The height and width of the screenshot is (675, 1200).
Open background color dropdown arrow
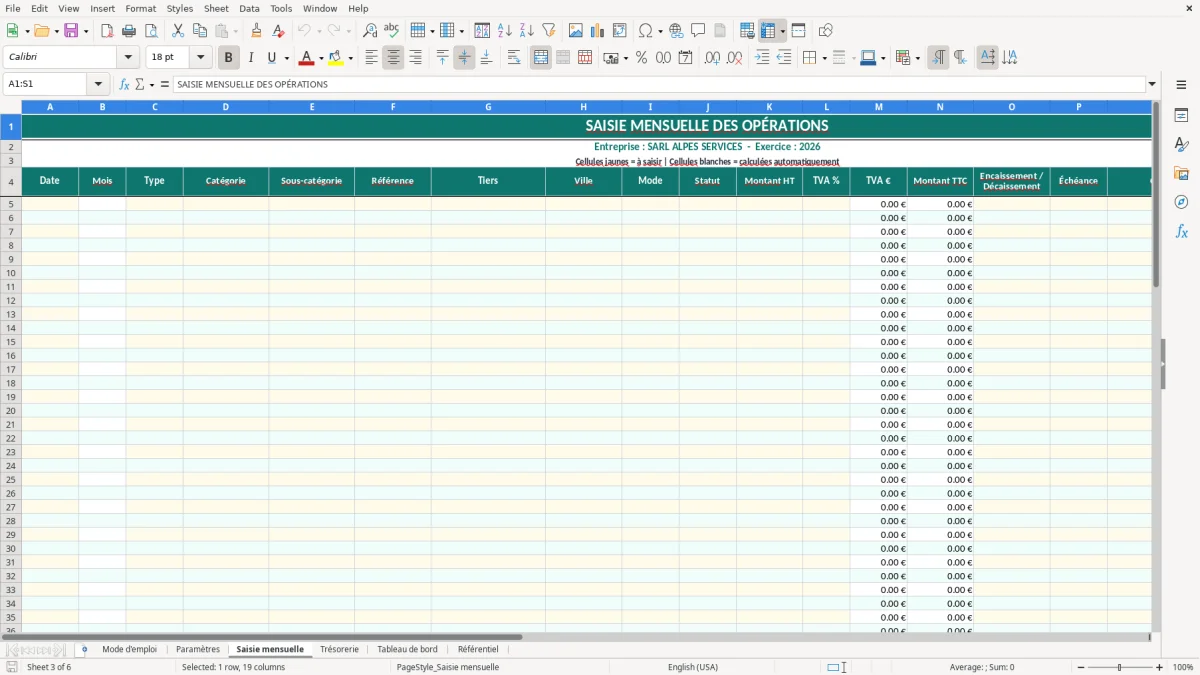(x=350, y=58)
